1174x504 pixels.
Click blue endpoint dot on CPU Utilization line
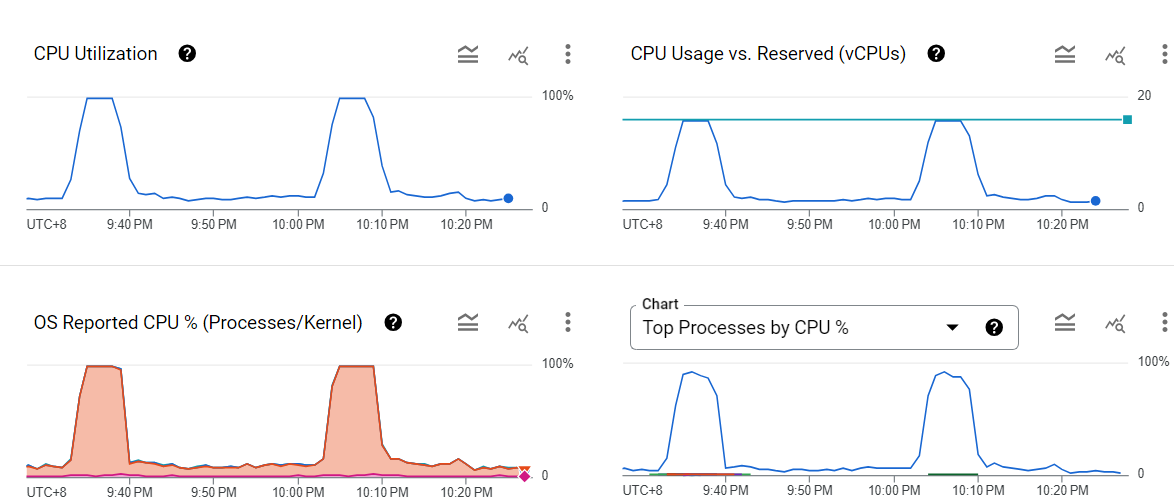point(508,198)
